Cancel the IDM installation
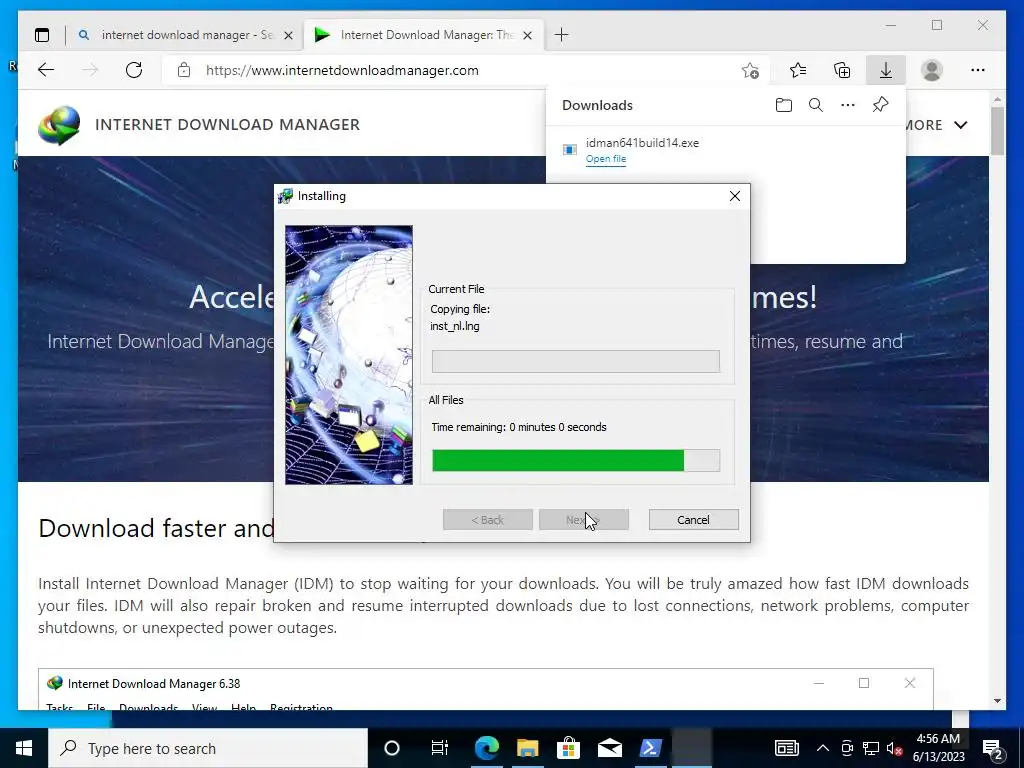Screen dimensions: 1024x768 [694, 520]
